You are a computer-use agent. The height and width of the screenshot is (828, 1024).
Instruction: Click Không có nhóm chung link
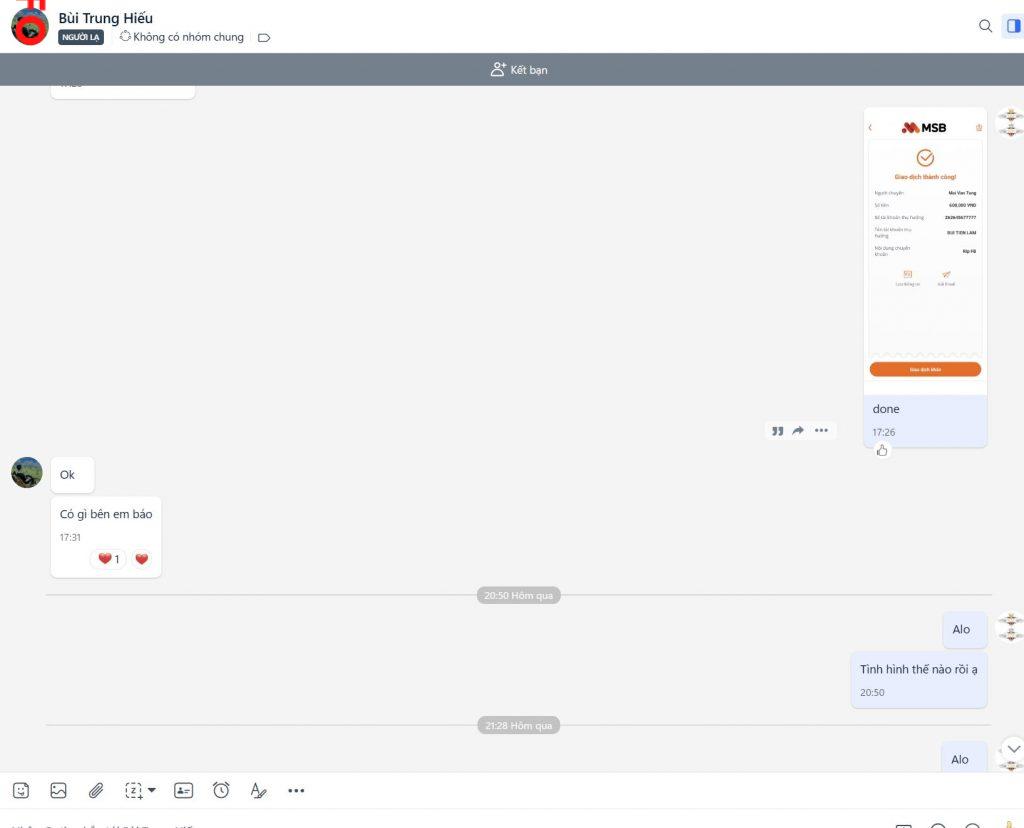[x=181, y=37]
